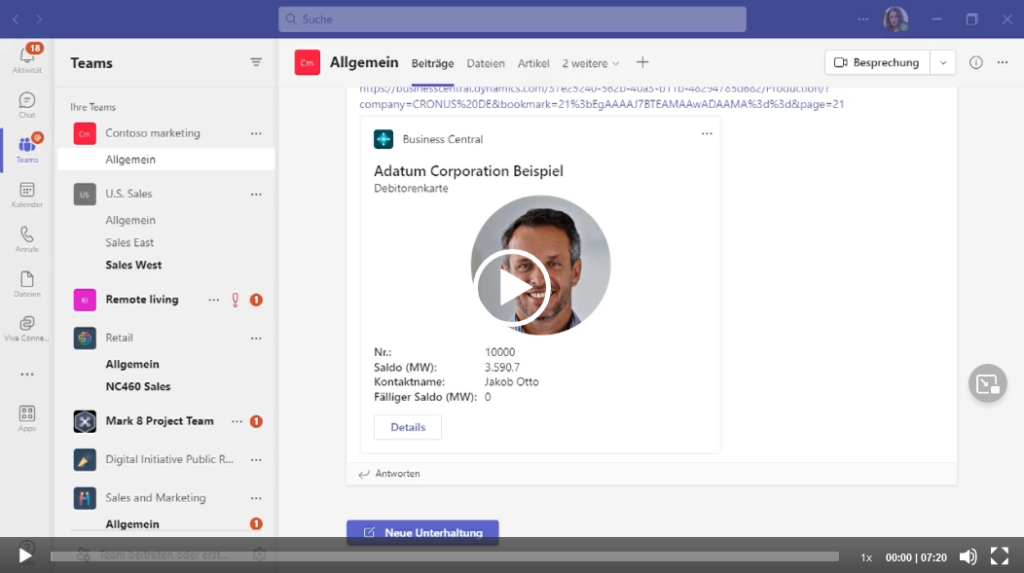Viewport: 1024px width, 573px height.
Task: Click the Contoso marketing Cm channel avatar
Action: click(307, 63)
